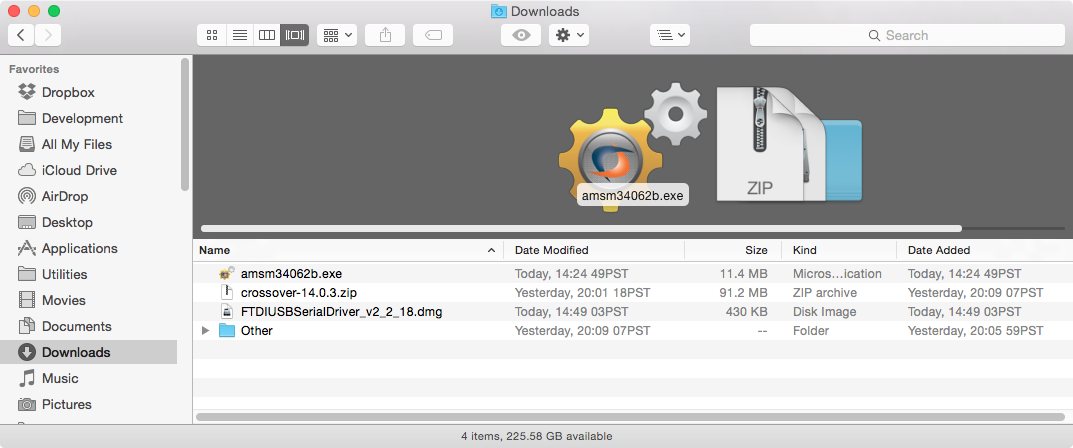Click the Quick Look eye button
Screen dimensions: 1073x448
[x=521, y=36]
